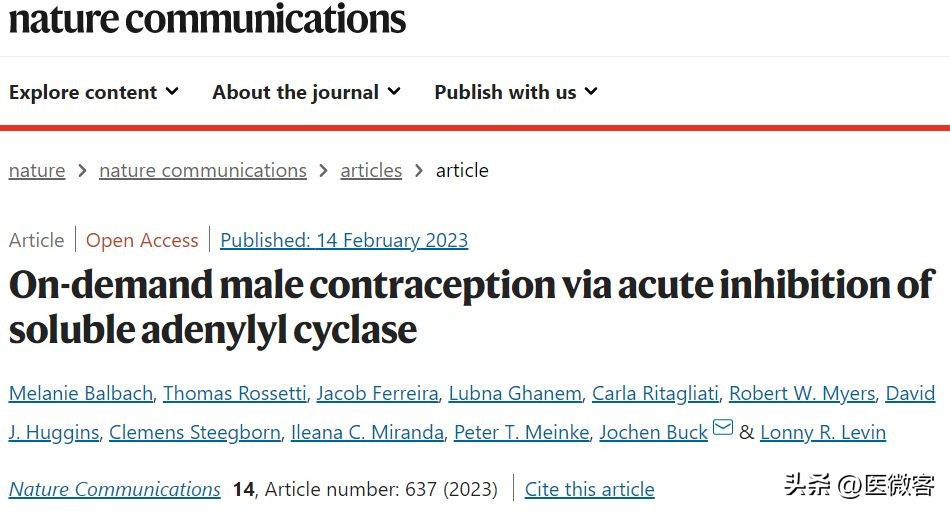The image size is (950, 512).
Task: Click Cite this article
Action: pos(590,489)
